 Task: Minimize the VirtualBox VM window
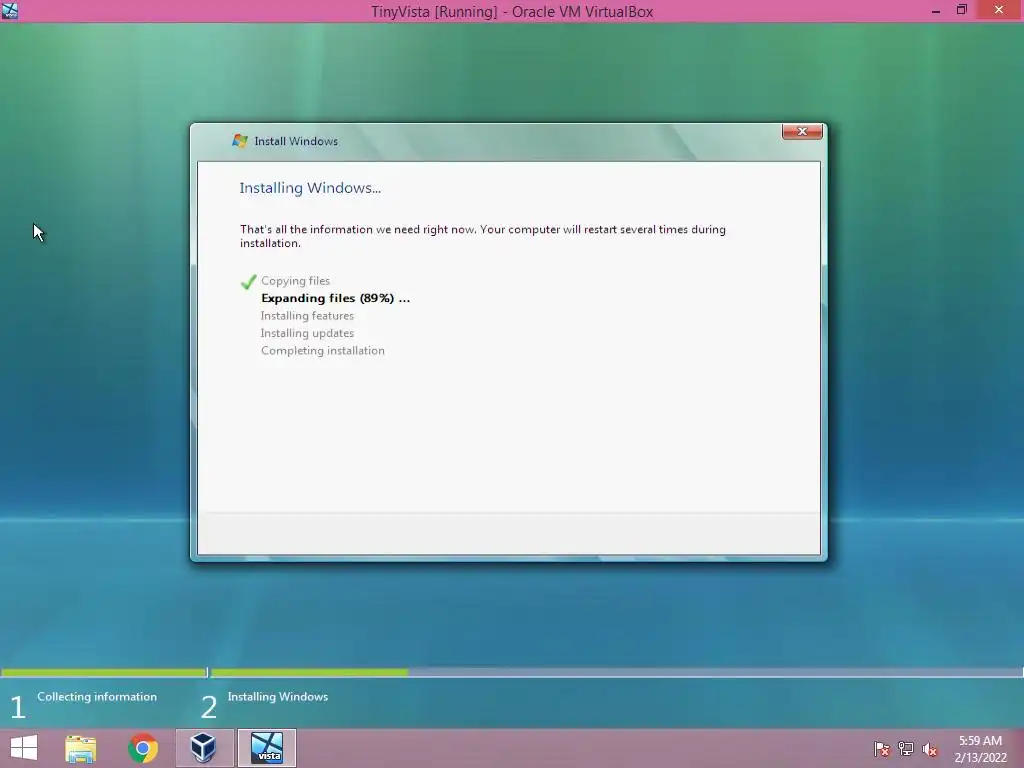(x=936, y=10)
